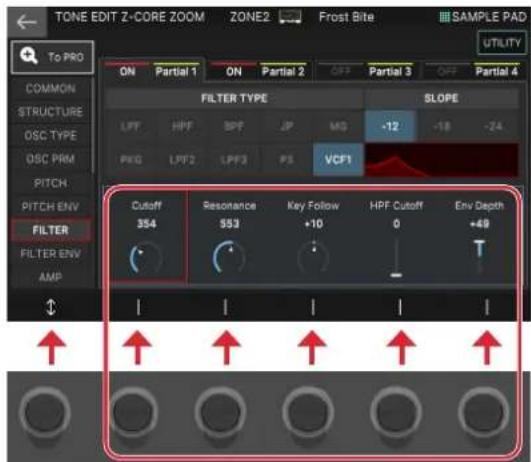
Task: Click the red filter response graph
Action: point(442,160)
